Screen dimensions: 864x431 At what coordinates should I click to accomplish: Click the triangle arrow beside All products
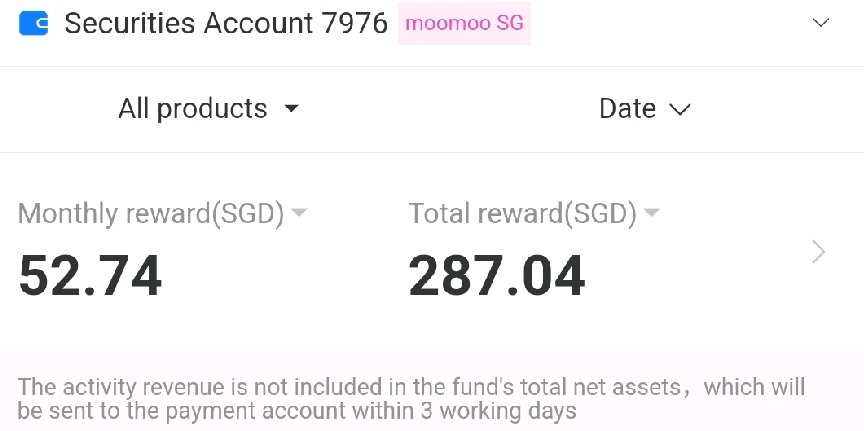[291, 108]
